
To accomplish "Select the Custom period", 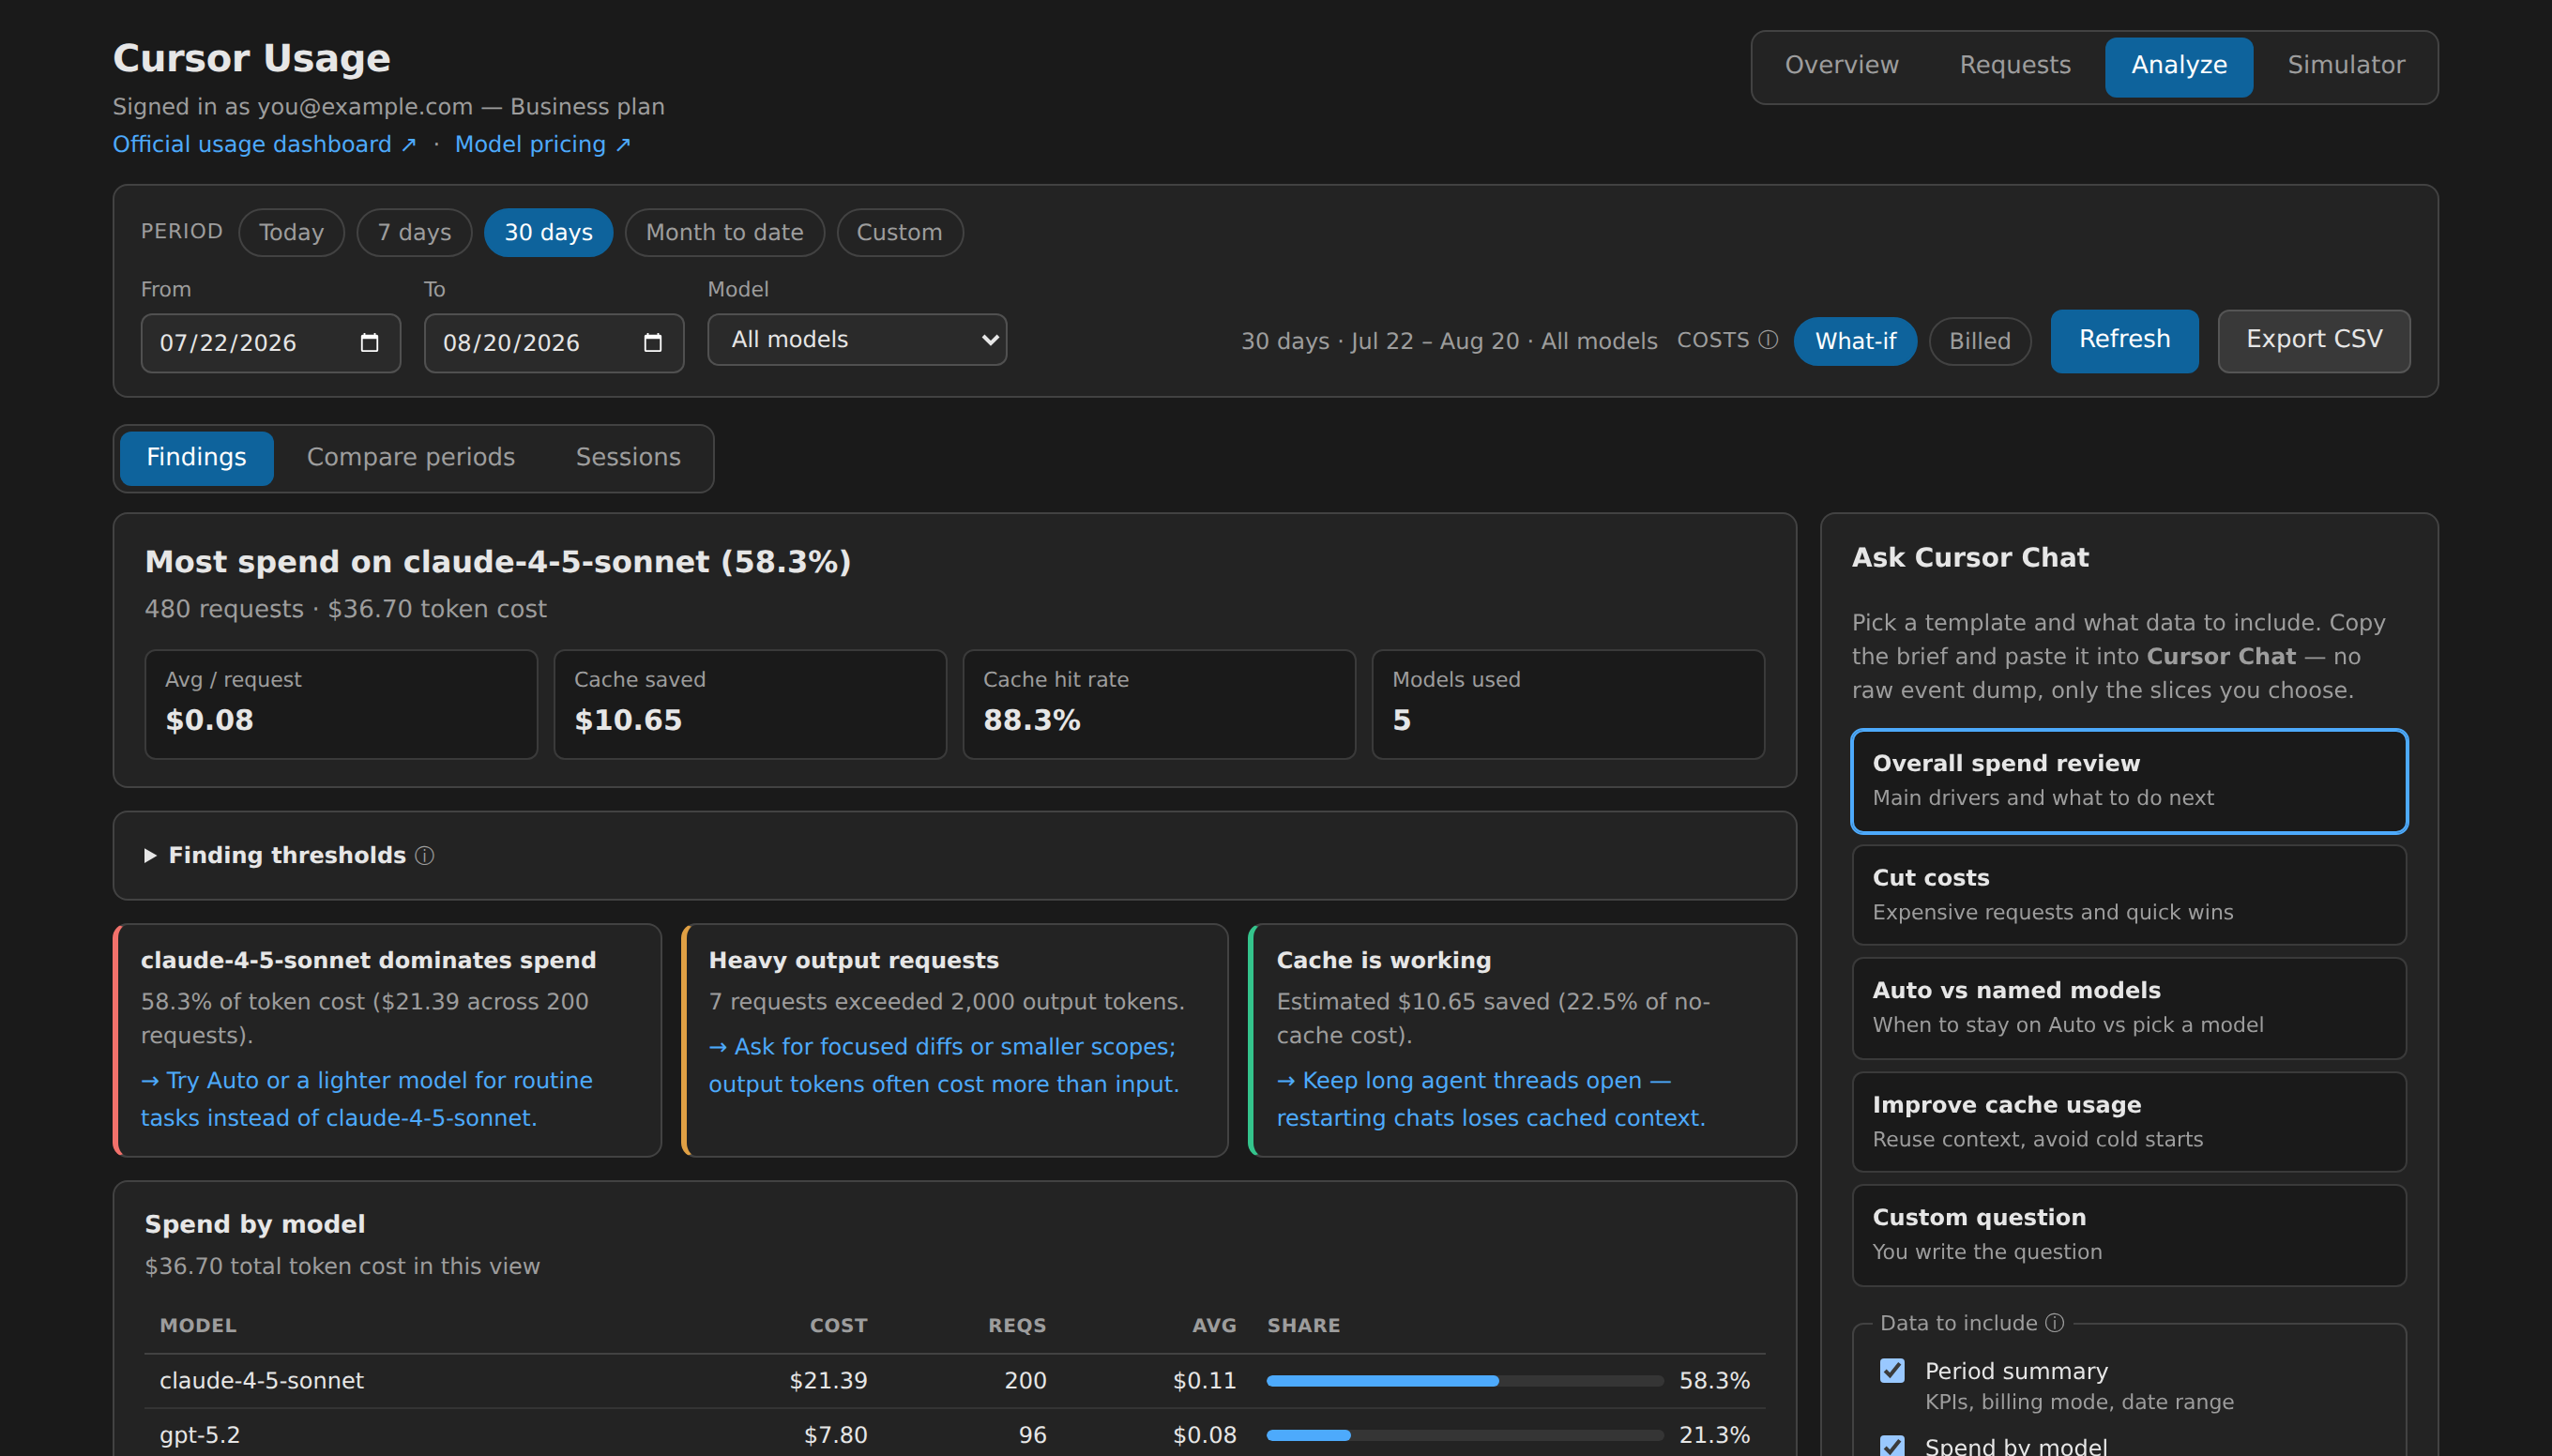I will pos(899,233).
